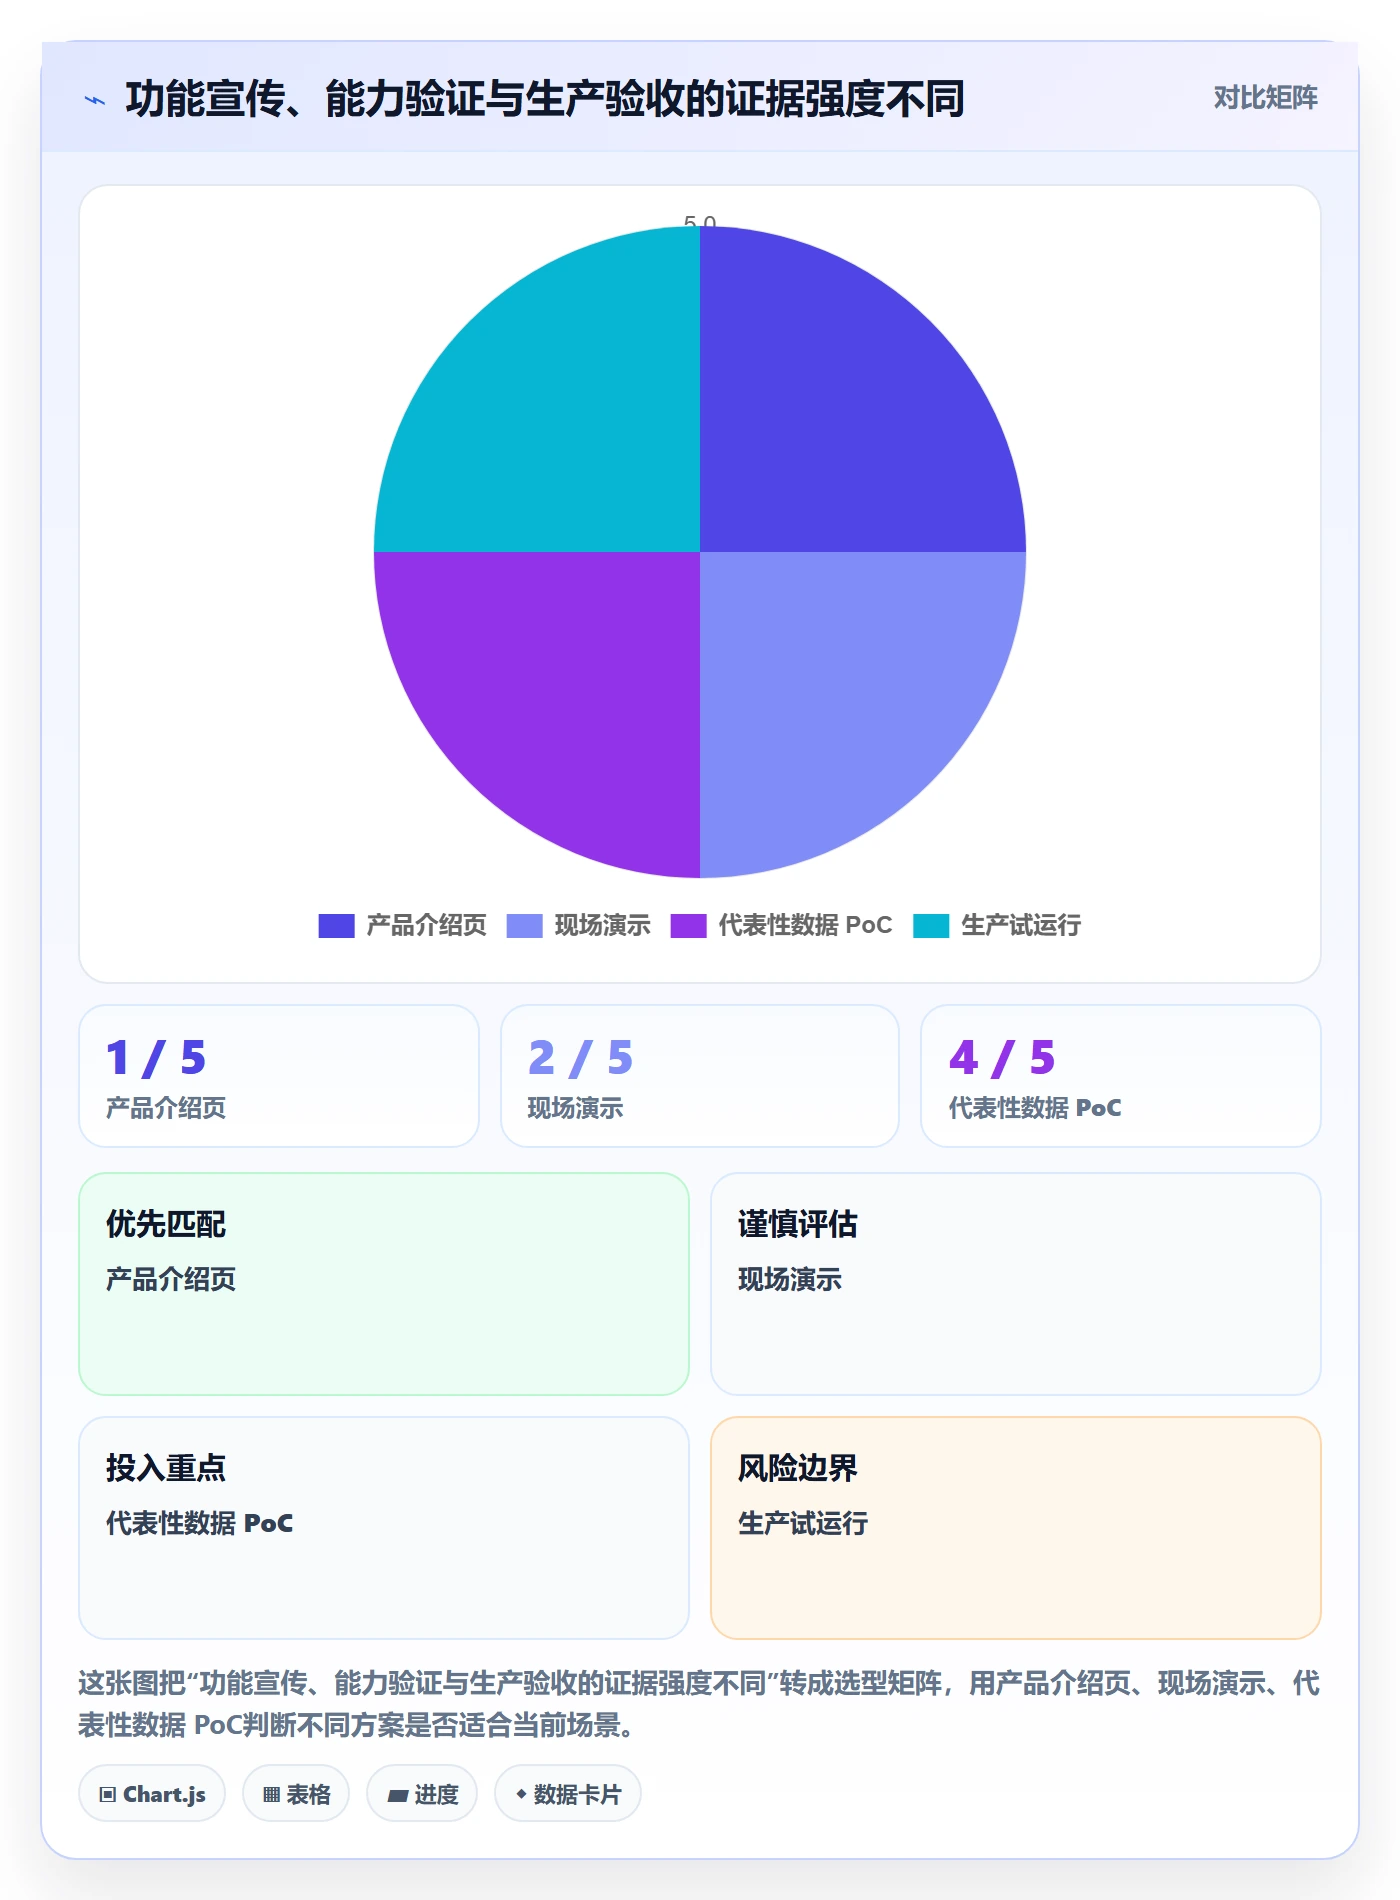This screenshot has width=1400, height=1900.
Task: Select the 2 / 5 现场演示 stat card
Action: pyautogui.click(x=700, y=1076)
